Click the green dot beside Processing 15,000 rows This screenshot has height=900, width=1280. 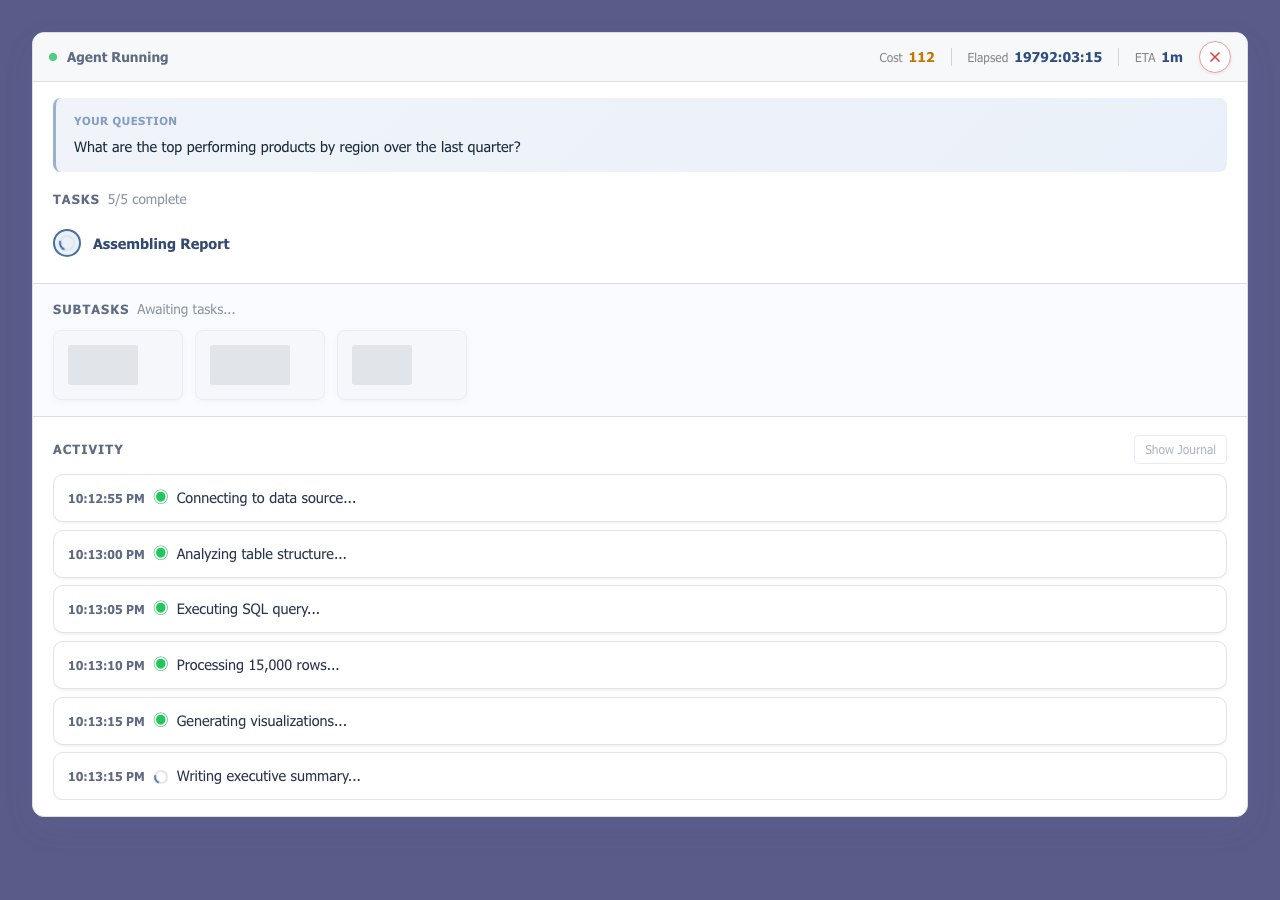[x=161, y=663]
